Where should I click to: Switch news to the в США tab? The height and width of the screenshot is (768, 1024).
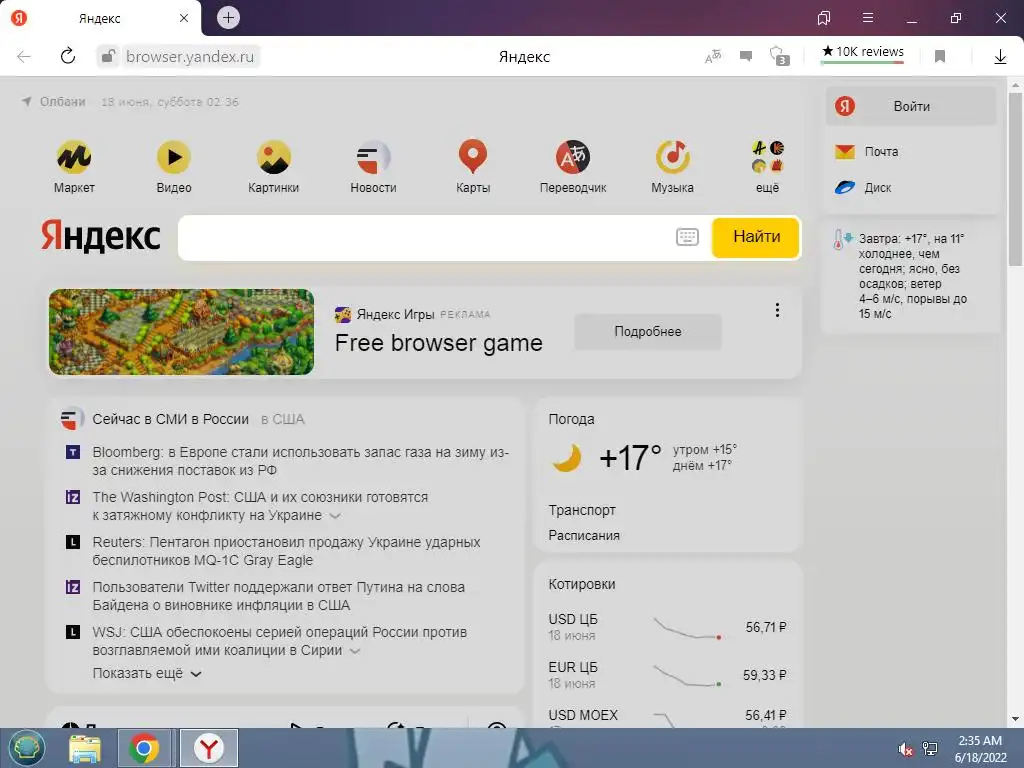pos(283,419)
